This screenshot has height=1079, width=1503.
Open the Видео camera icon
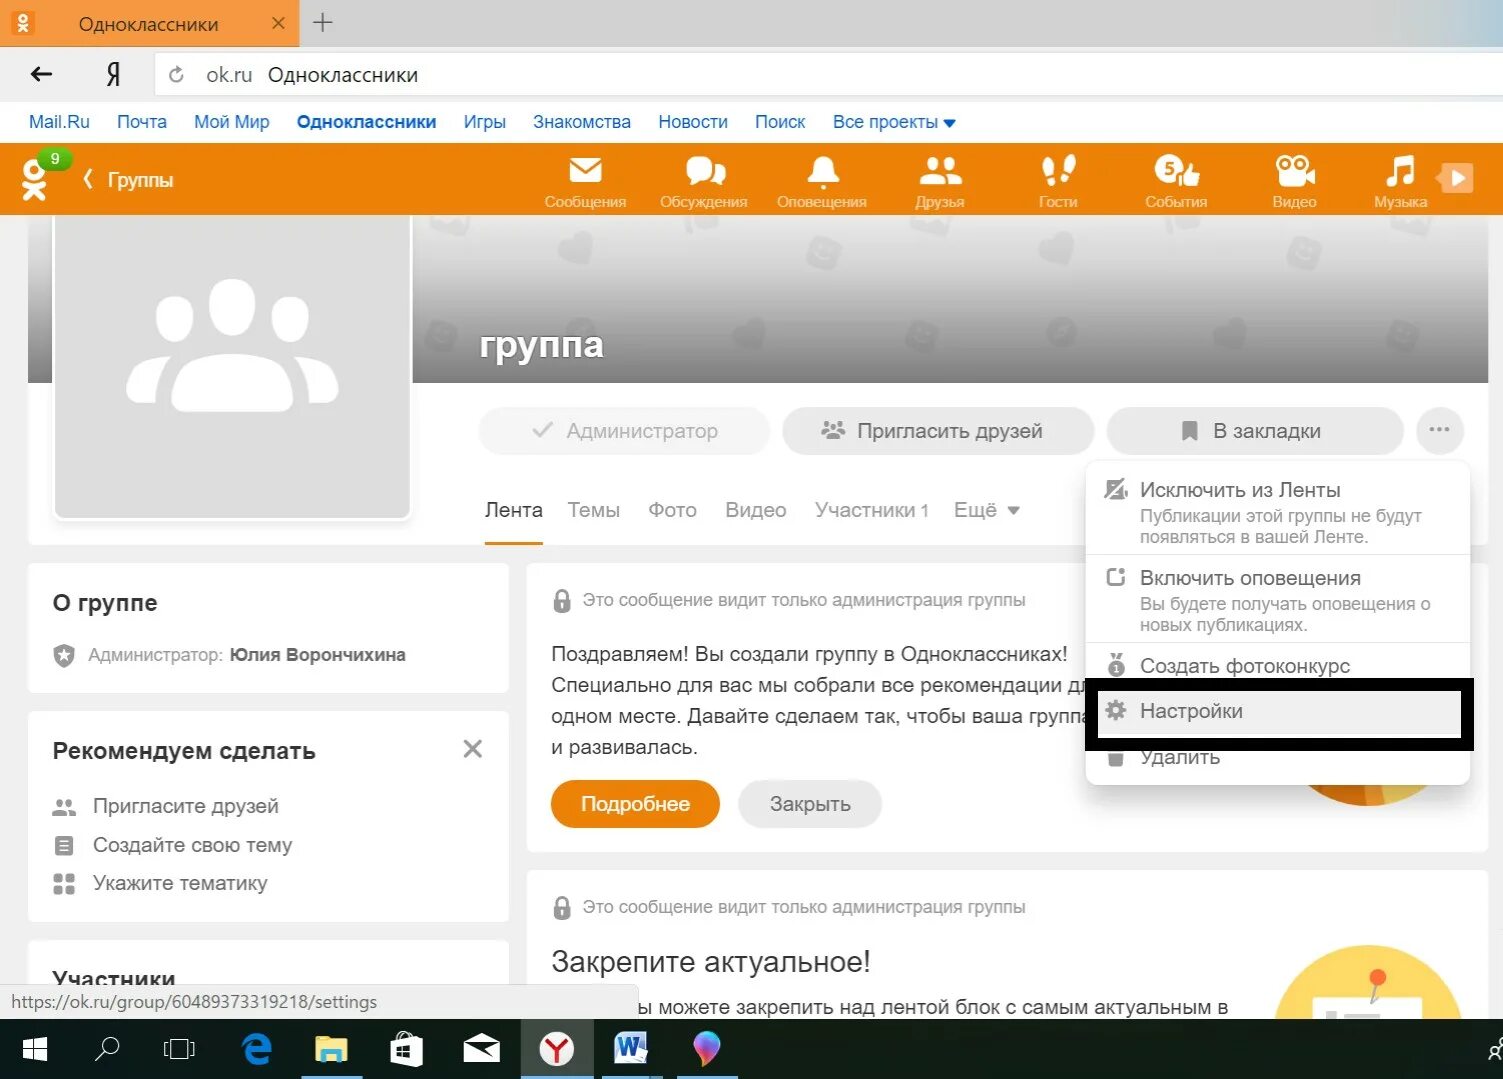click(x=1294, y=181)
